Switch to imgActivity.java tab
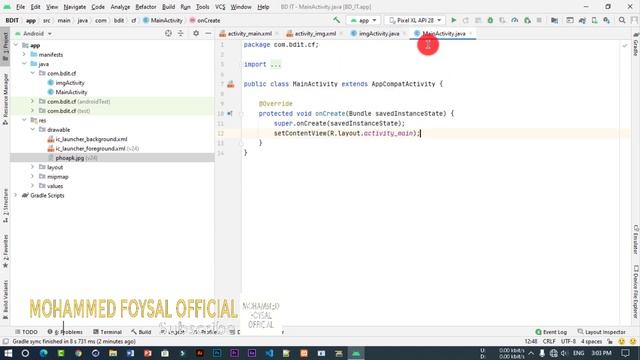 click(379, 33)
